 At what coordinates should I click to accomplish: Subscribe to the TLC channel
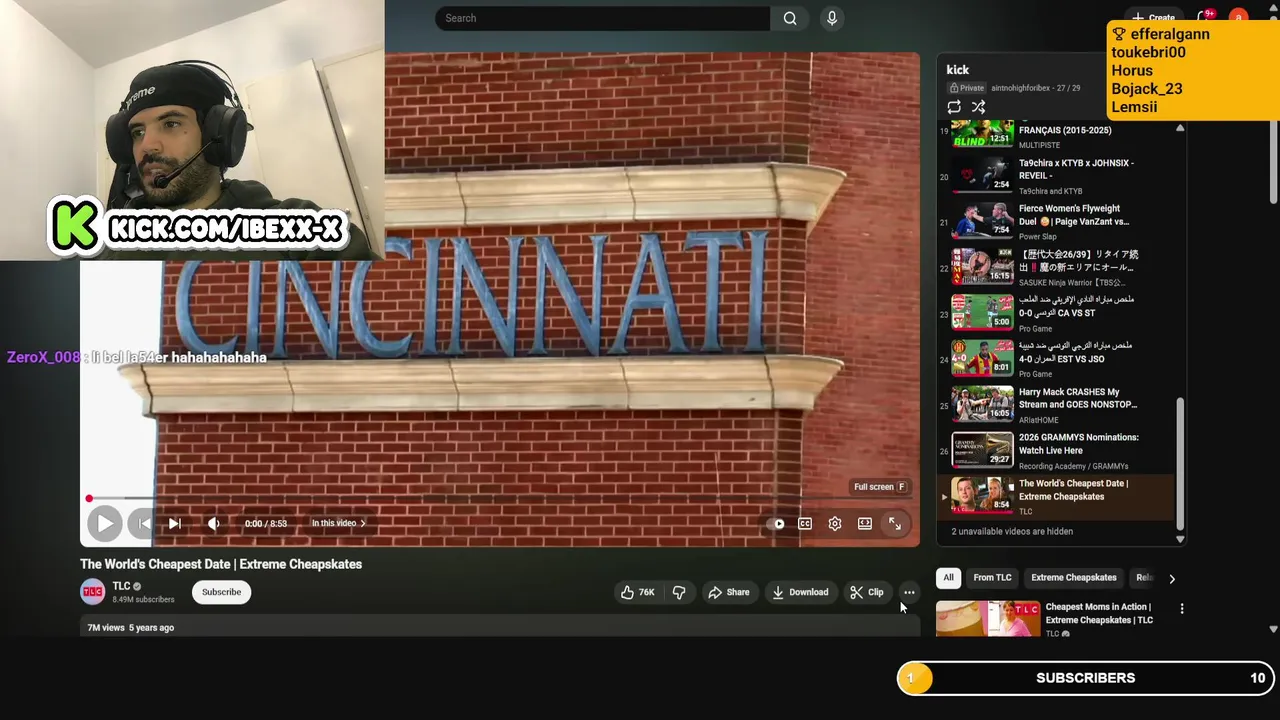pyautogui.click(x=221, y=592)
